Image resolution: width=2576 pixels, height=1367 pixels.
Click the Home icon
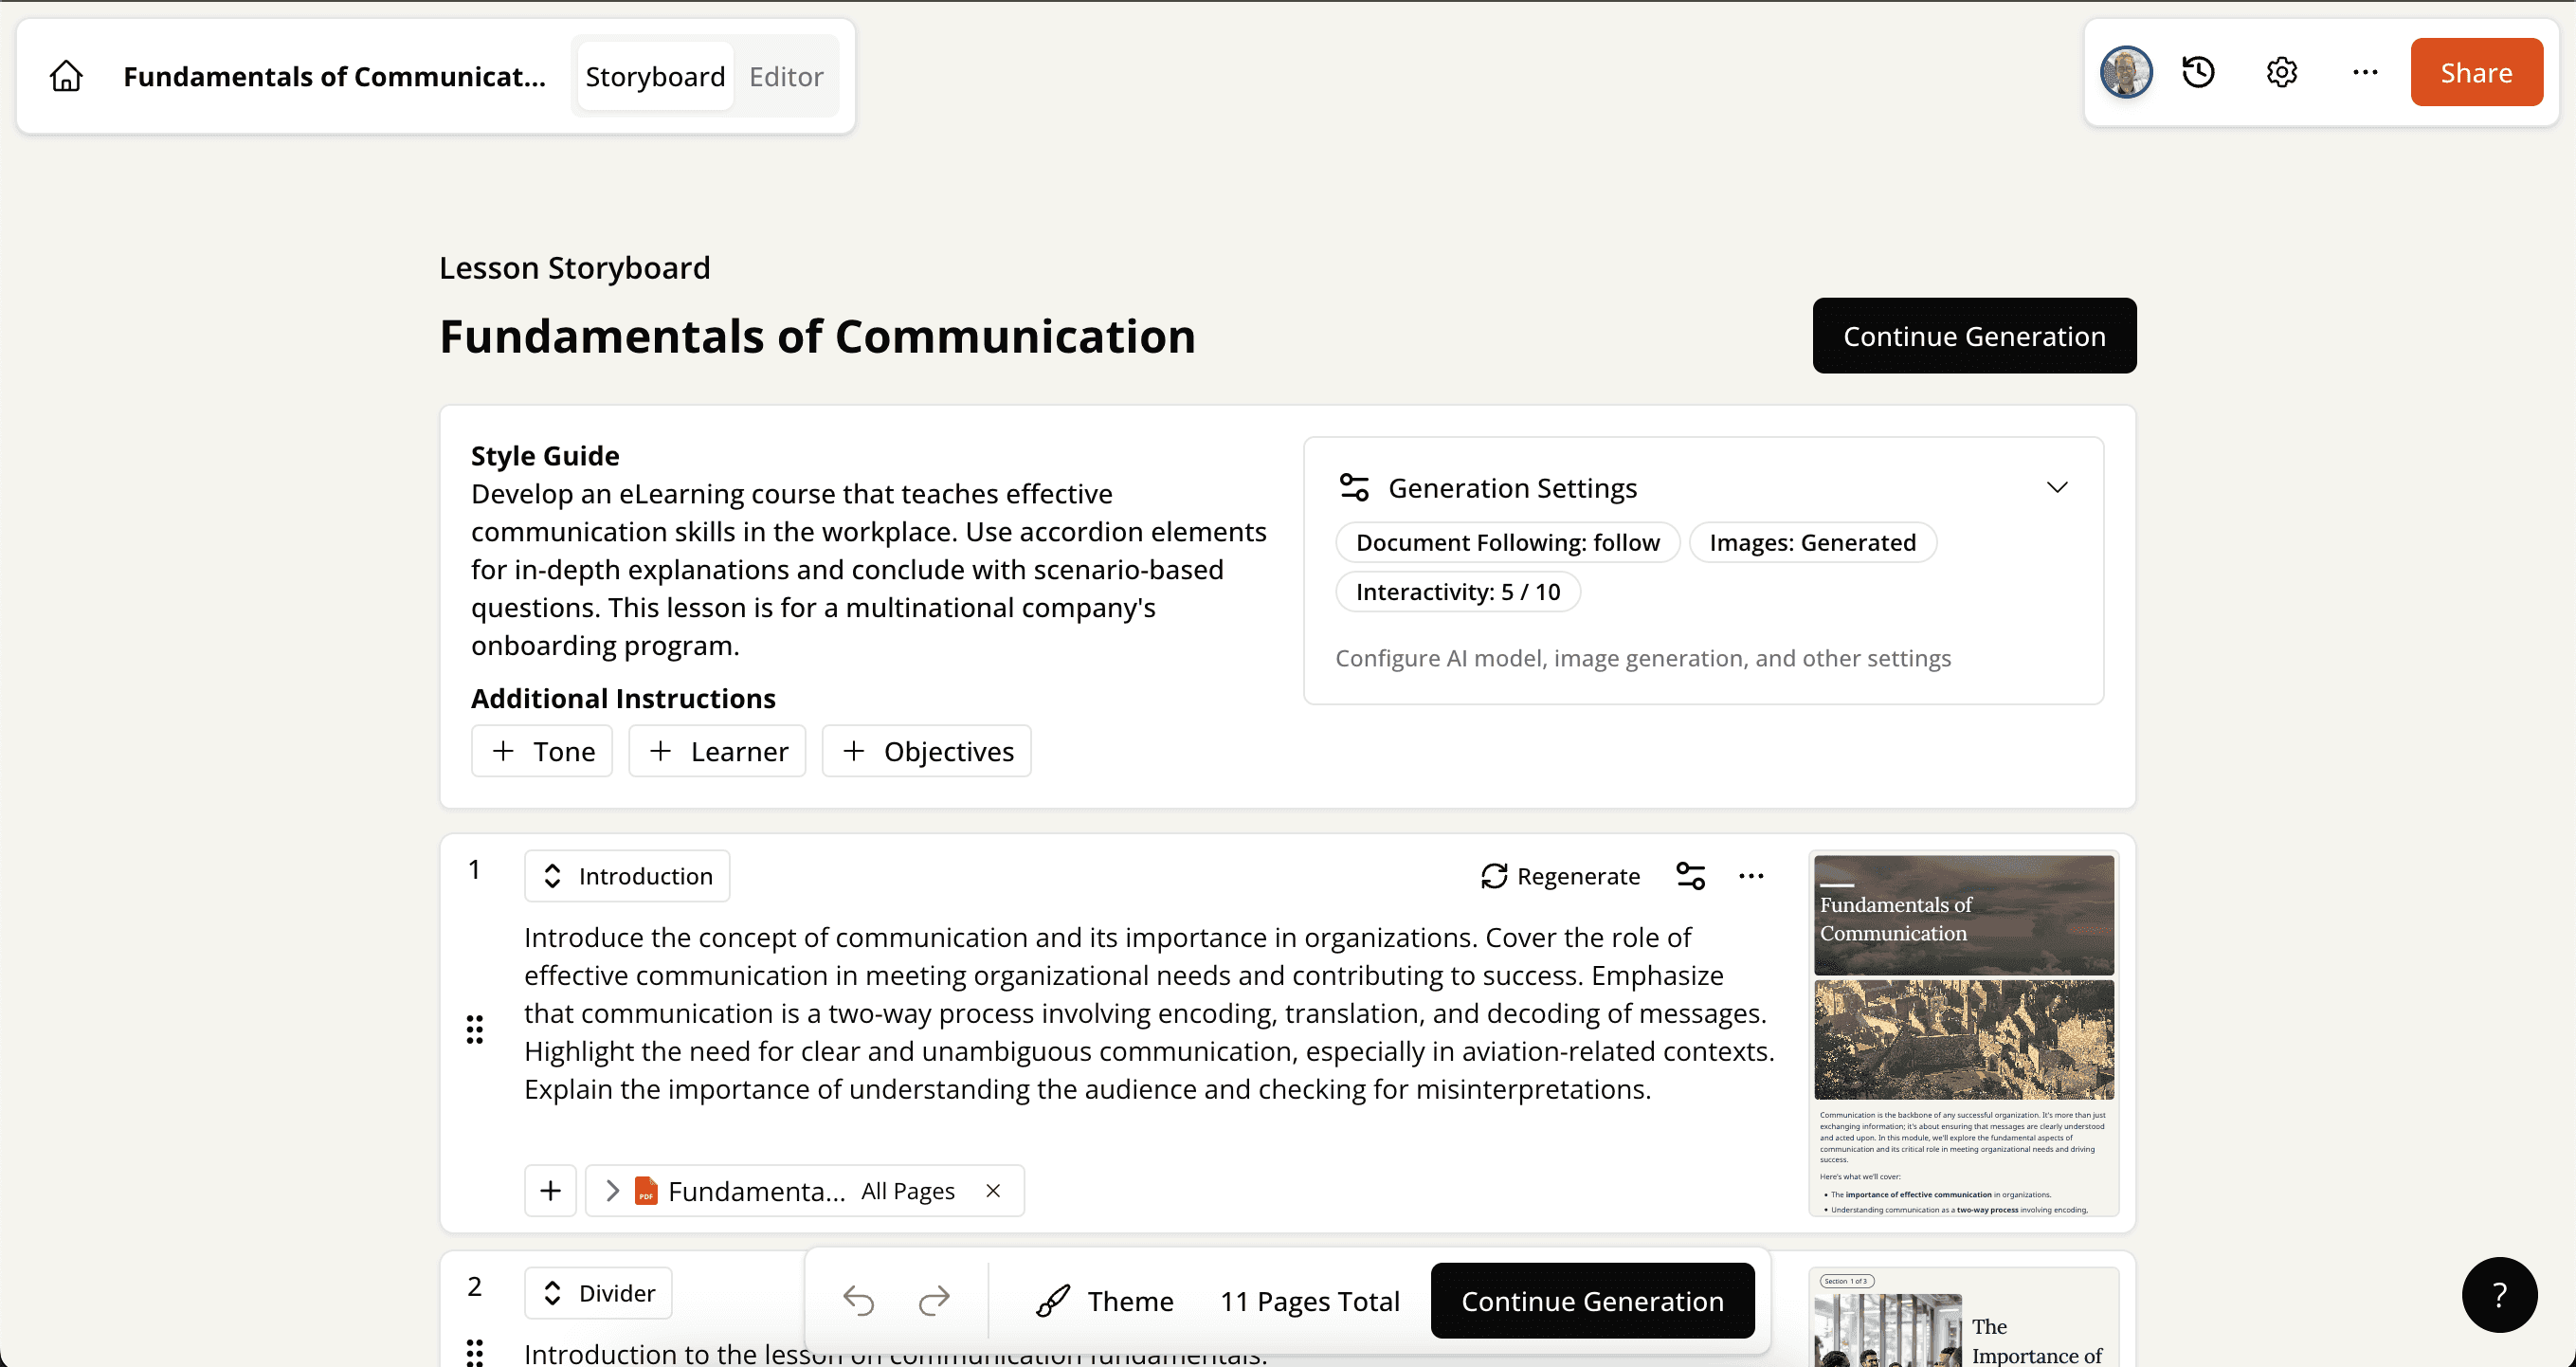click(x=64, y=75)
